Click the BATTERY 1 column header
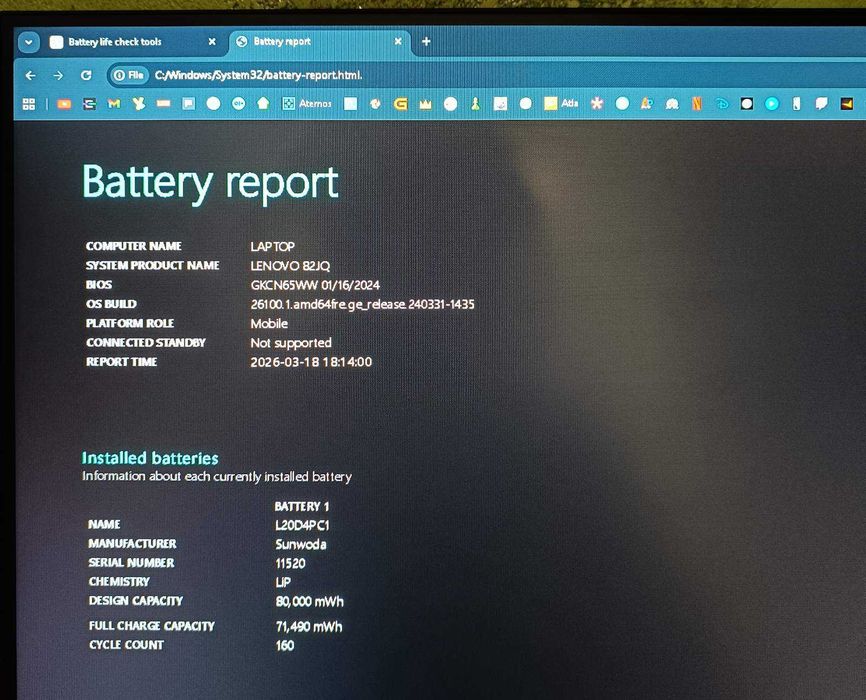The image size is (866, 700). tap(302, 507)
